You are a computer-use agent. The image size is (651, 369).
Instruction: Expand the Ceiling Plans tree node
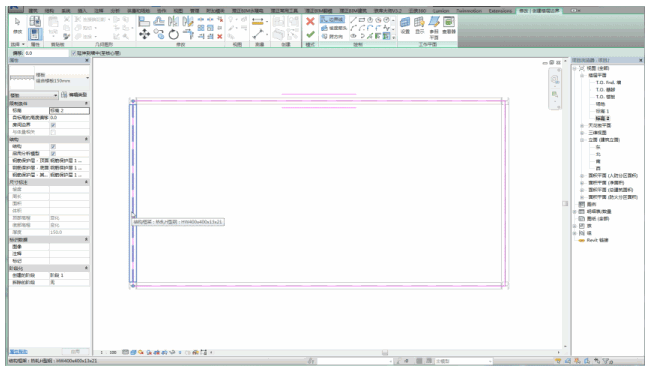[x=582, y=125]
